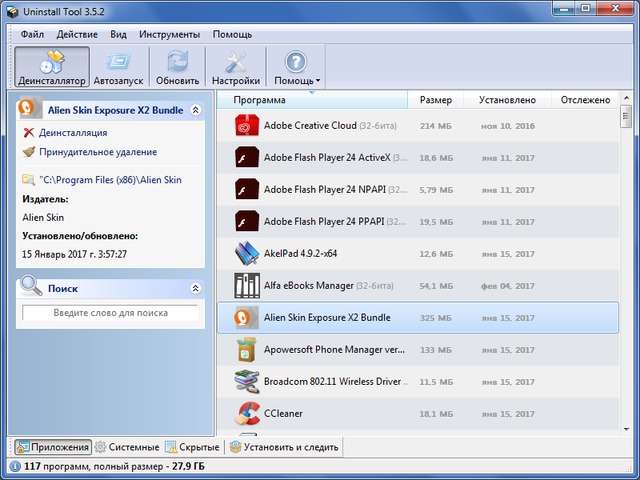Open Настройки tools icon

click(236, 61)
